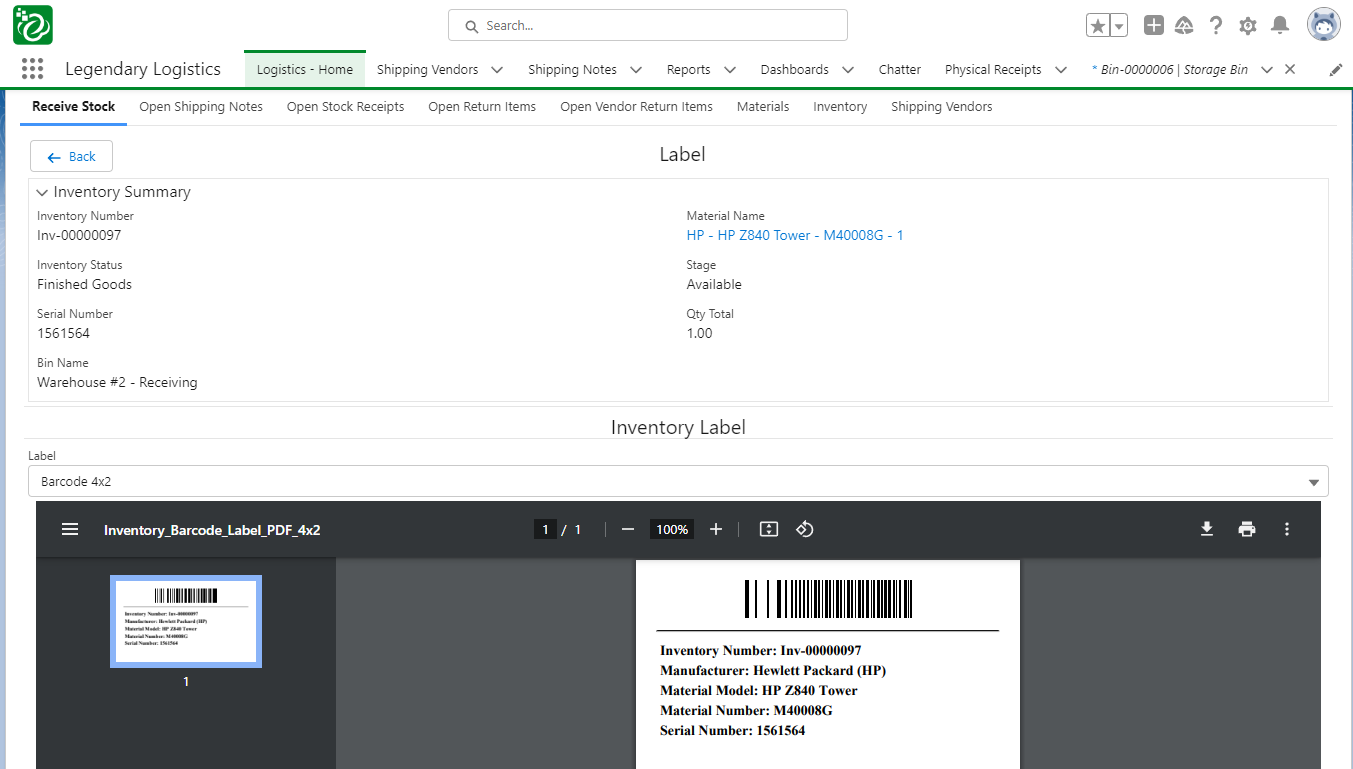Print the barcode label PDF
Screen dimensions: 1353x769
[x=1247, y=529]
